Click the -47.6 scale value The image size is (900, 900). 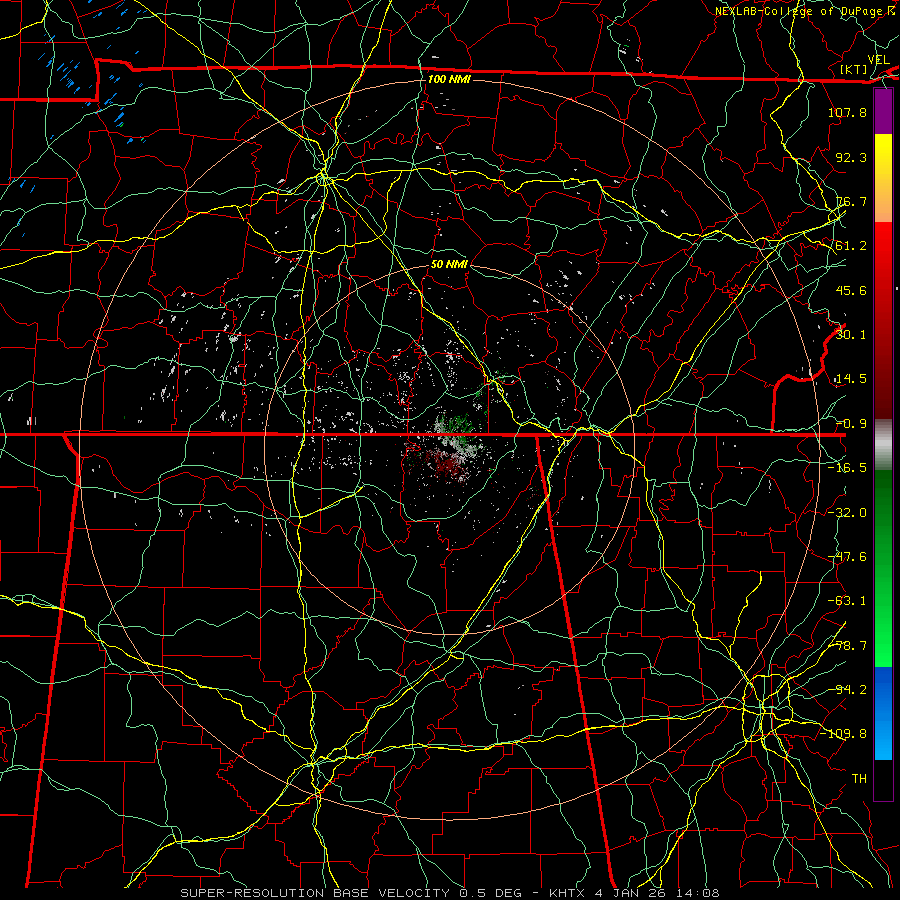pyautogui.click(x=847, y=557)
